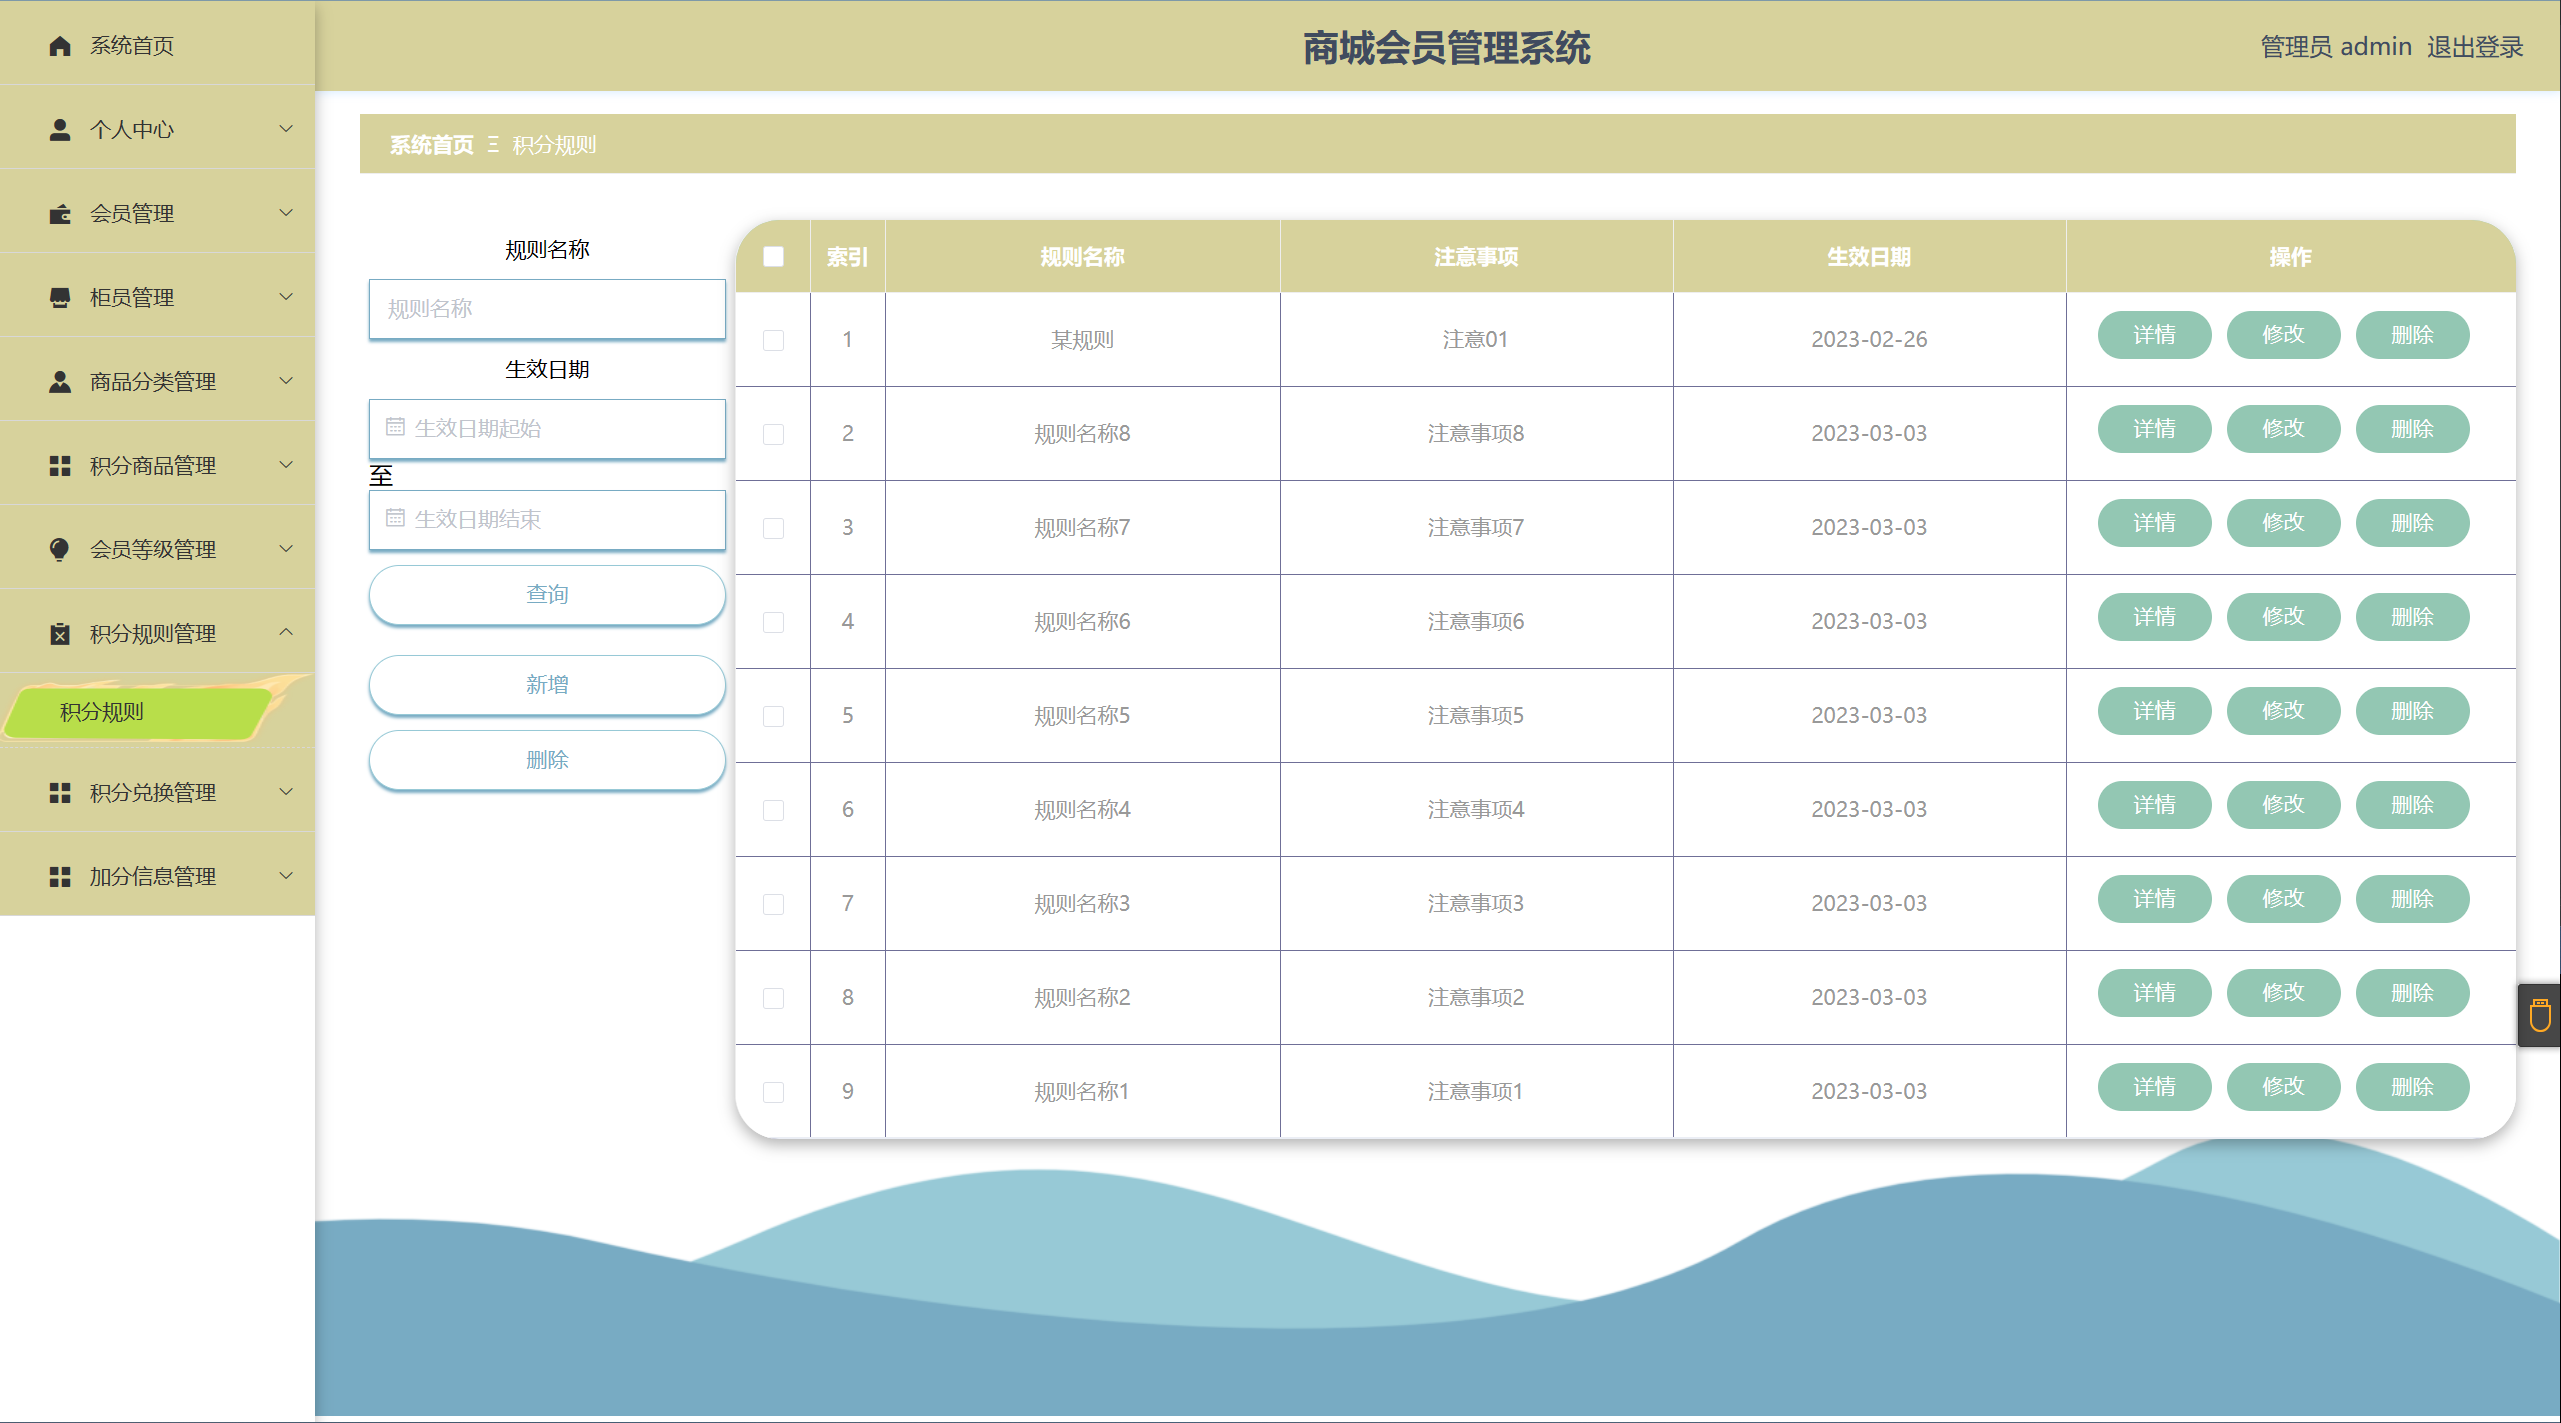Click the calendar icon in 生效日期起始 field

(395, 428)
